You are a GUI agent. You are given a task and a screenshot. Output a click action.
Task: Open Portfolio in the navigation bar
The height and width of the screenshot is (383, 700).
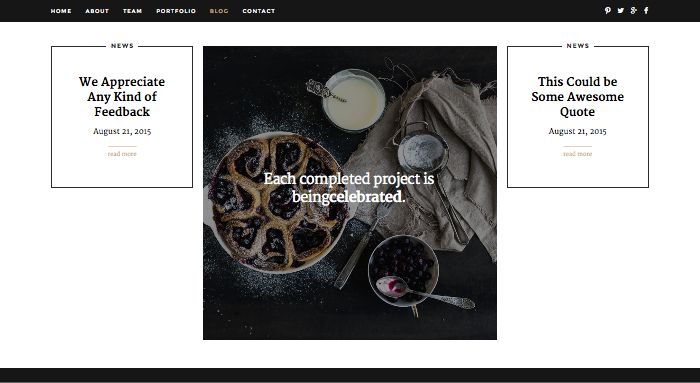coord(176,11)
